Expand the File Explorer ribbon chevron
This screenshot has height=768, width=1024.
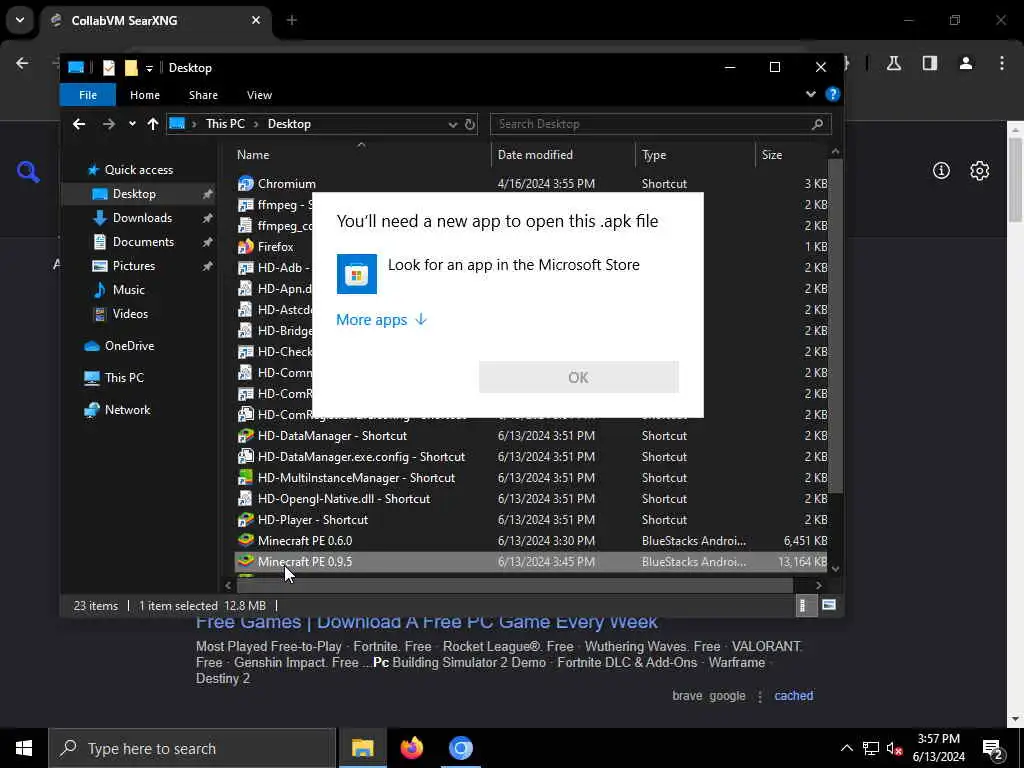click(x=810, y=94)
